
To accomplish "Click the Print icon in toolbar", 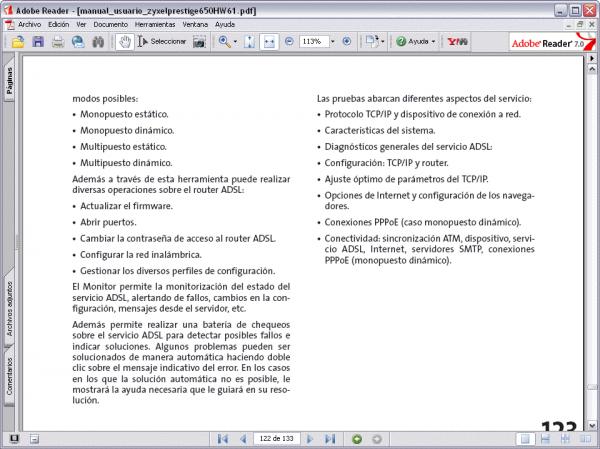I will pyautogui.click(x=58, y=42).
